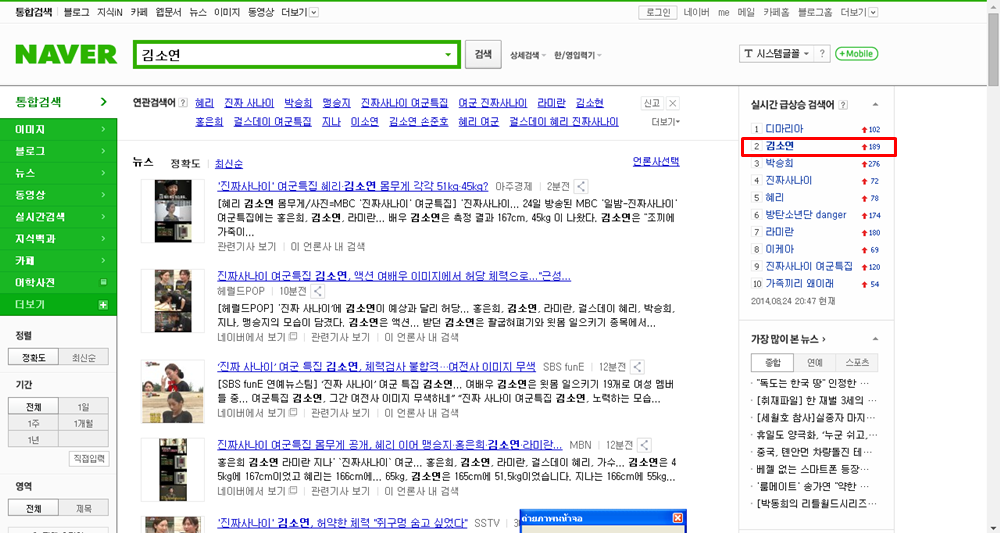Image resolution: width=1000 pixels, height=533 pixels.
Task: Open the search box suggestion dropdown arrow
Action: click(x=448, y=55)
